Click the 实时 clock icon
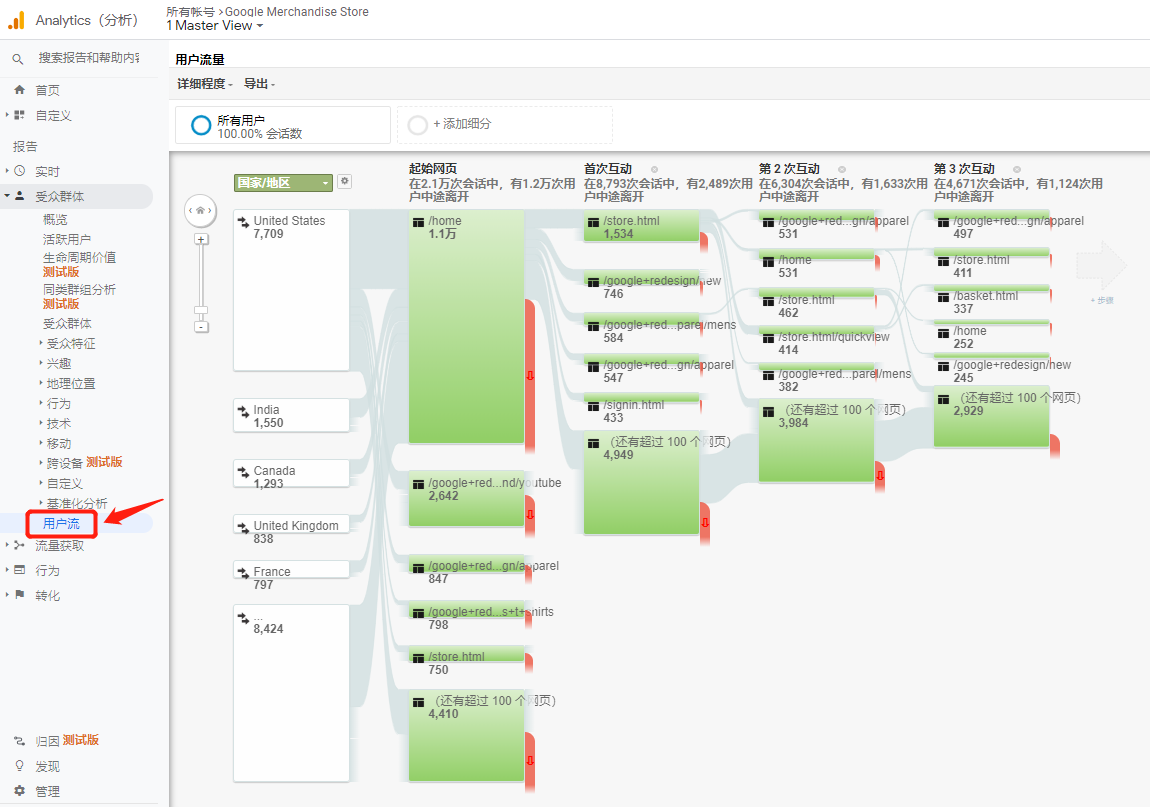This screenshot has width=1150, height=807. pos(20,171)
